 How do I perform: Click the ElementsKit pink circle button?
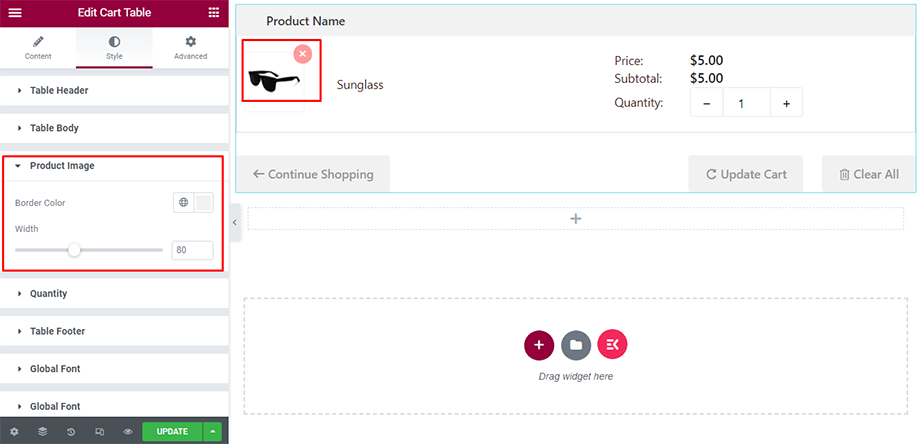(612, 345)
